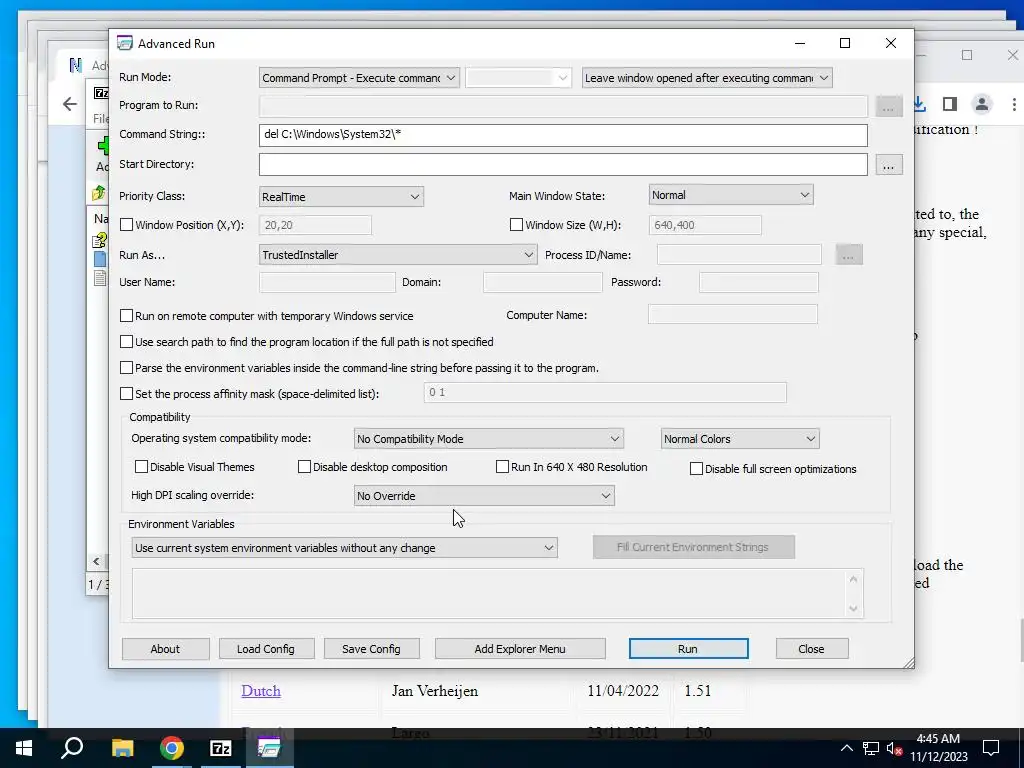Open taskbar search magnifier
The height and width of the screenshot is (768, 1024).
[72, 748]
